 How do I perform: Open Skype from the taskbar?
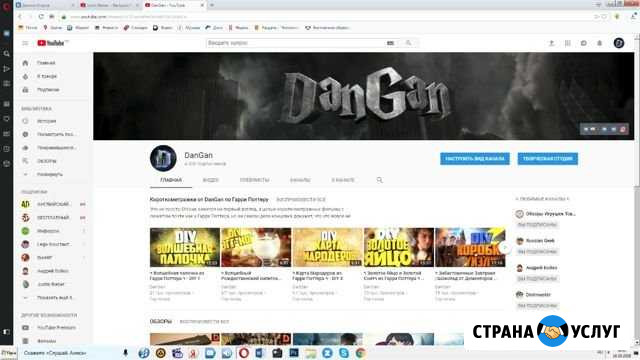tap(344, 353)
